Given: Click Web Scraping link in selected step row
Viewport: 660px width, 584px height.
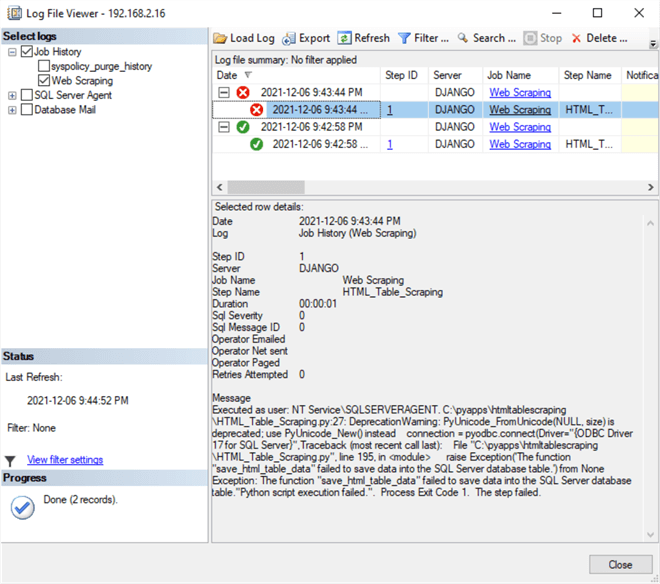Looking at the screenshot, I should click(x=520, y=110).
